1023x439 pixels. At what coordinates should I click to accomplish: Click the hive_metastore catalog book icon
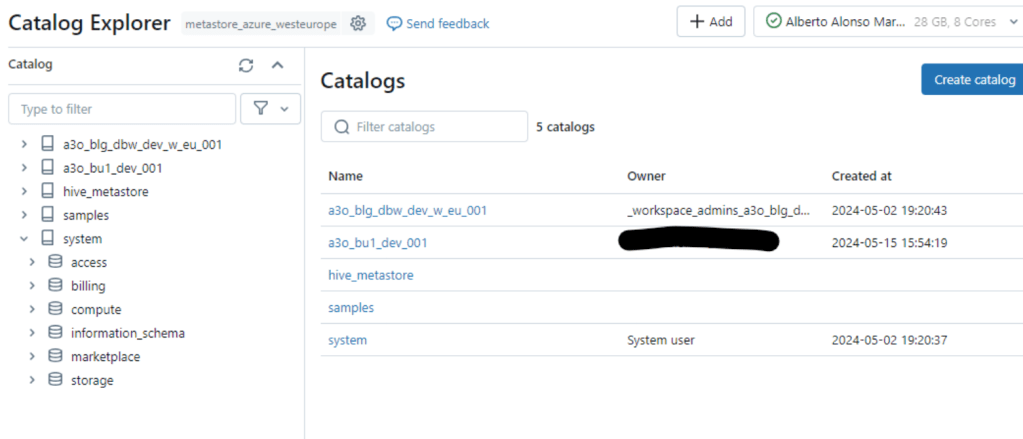pyautogui.click(x=48, y=191)
